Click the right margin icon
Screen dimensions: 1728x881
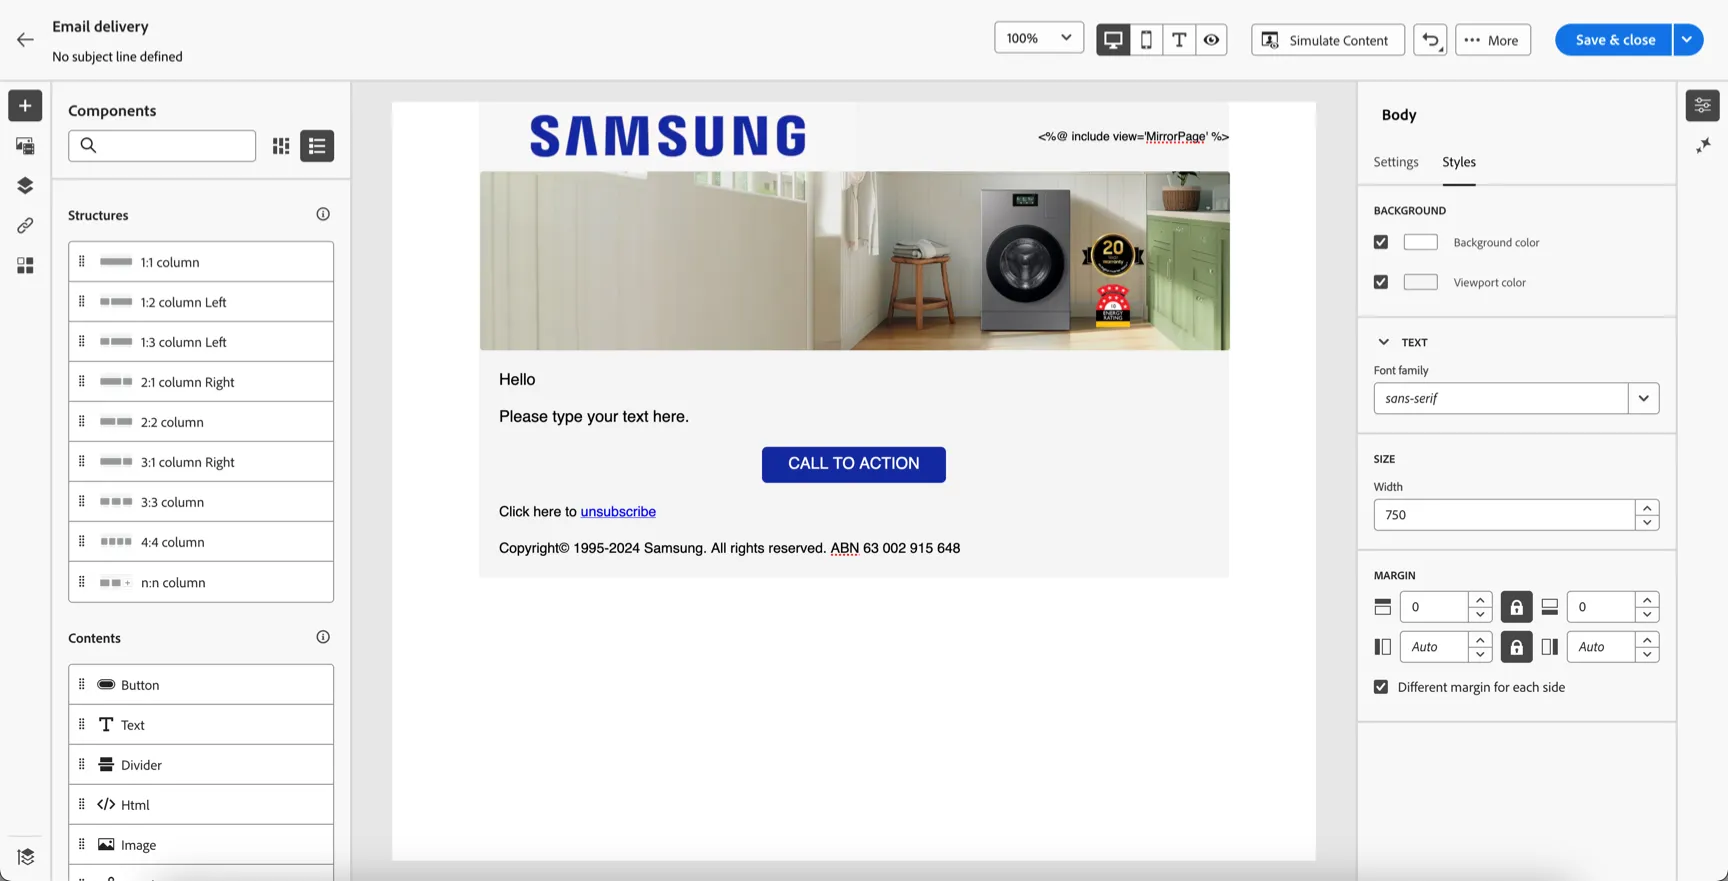pos(1550,647)
